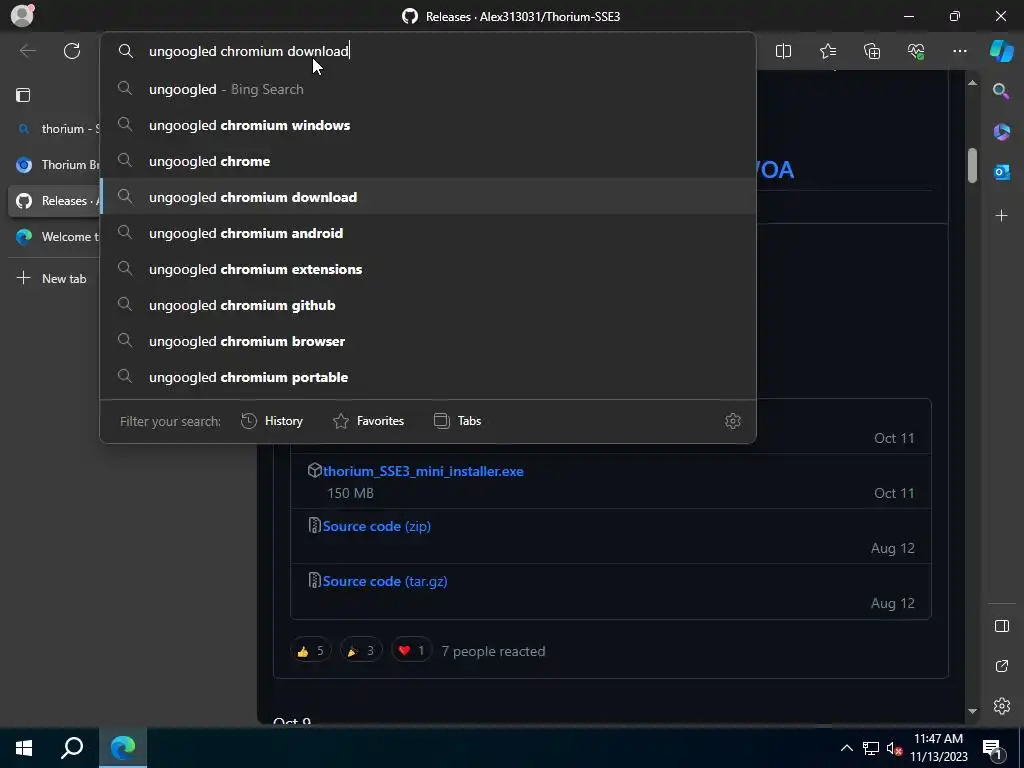Viewport: 1024px width, 768px height.
Task: Filter search by History
Action: tap(272, 421)
